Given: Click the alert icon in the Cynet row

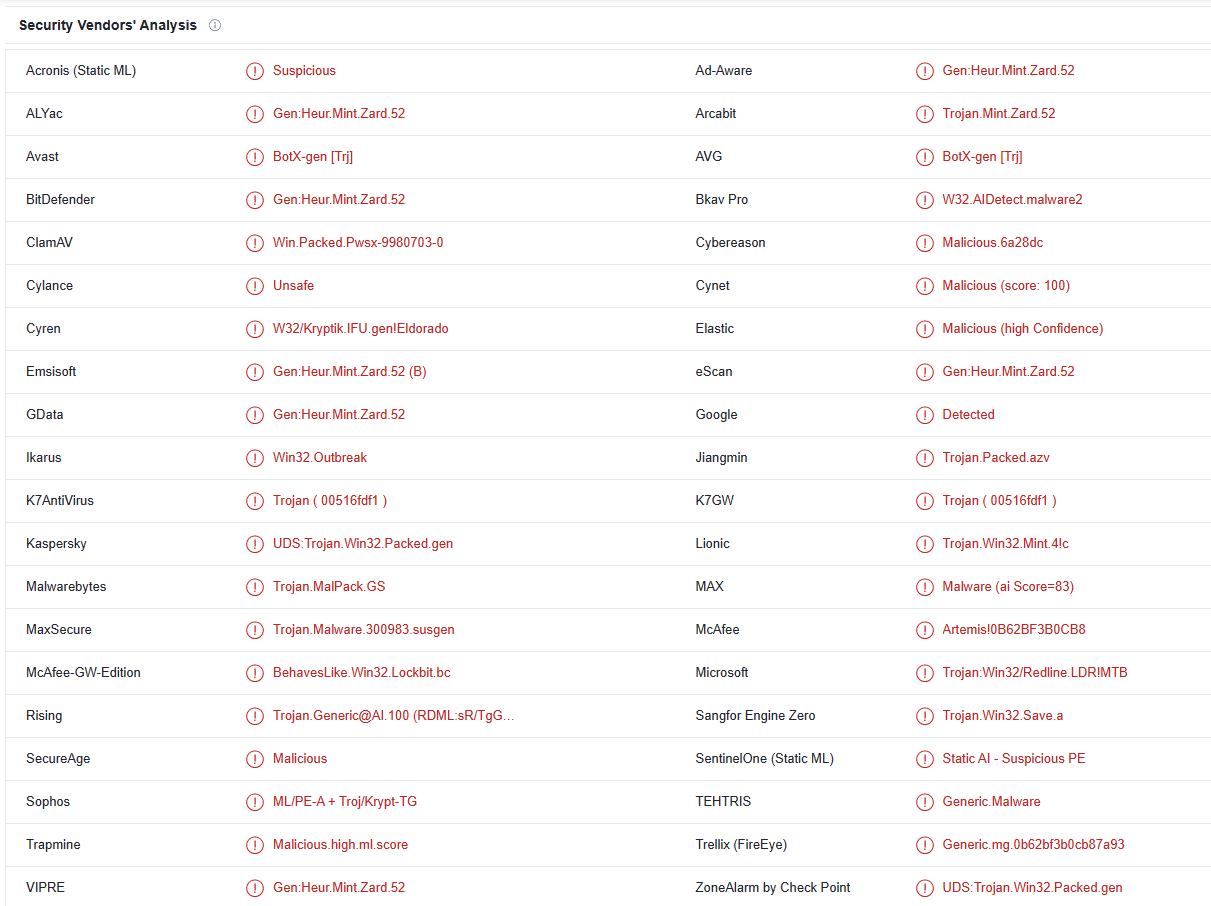Looking at the screenshot, I should [924, 286].
